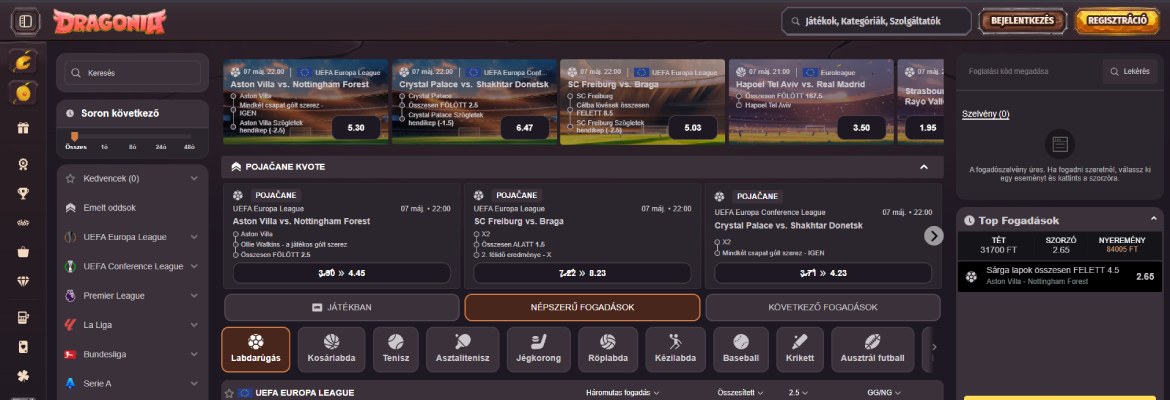
Task: Open Szelvény (0) bet slip link
Action: click(985, 114)
